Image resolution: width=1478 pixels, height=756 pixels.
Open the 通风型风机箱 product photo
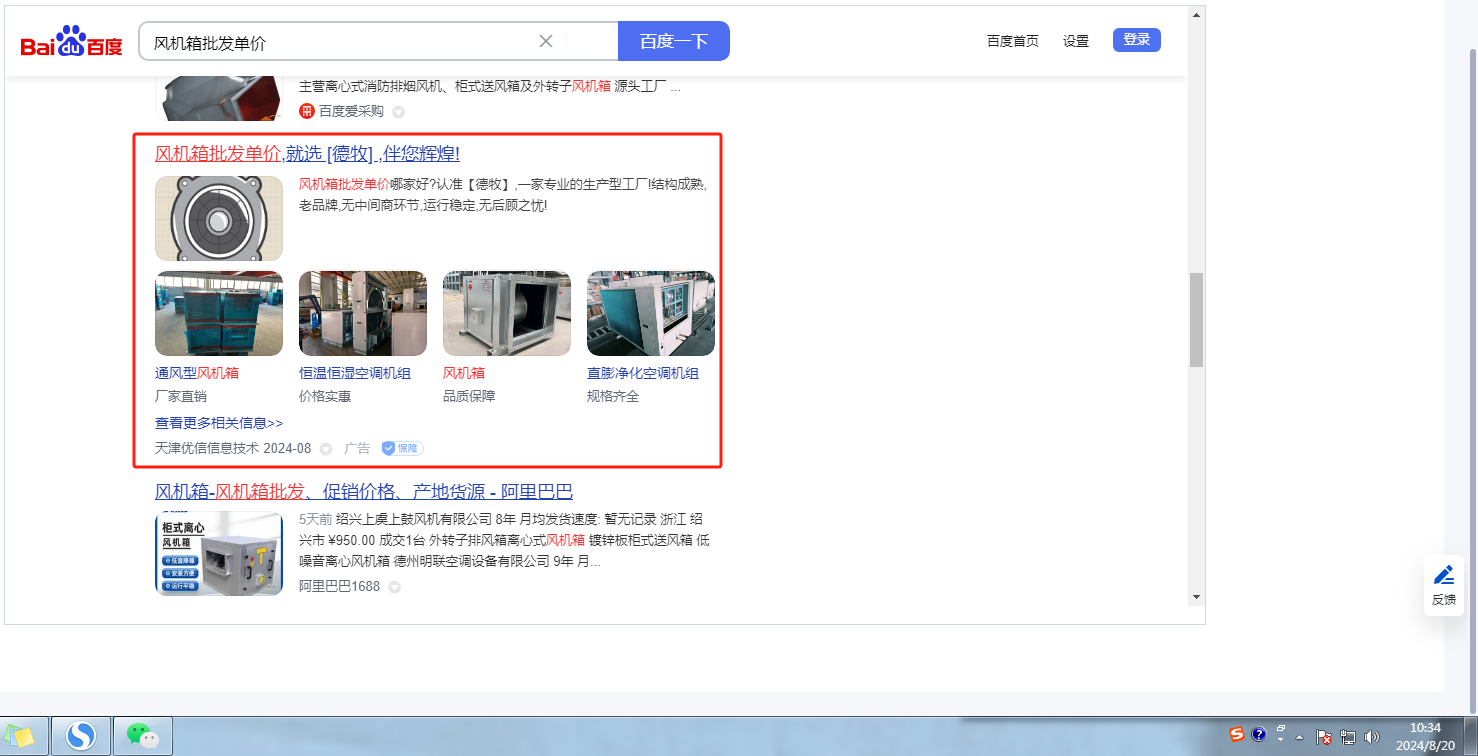(x=219, y=314)
